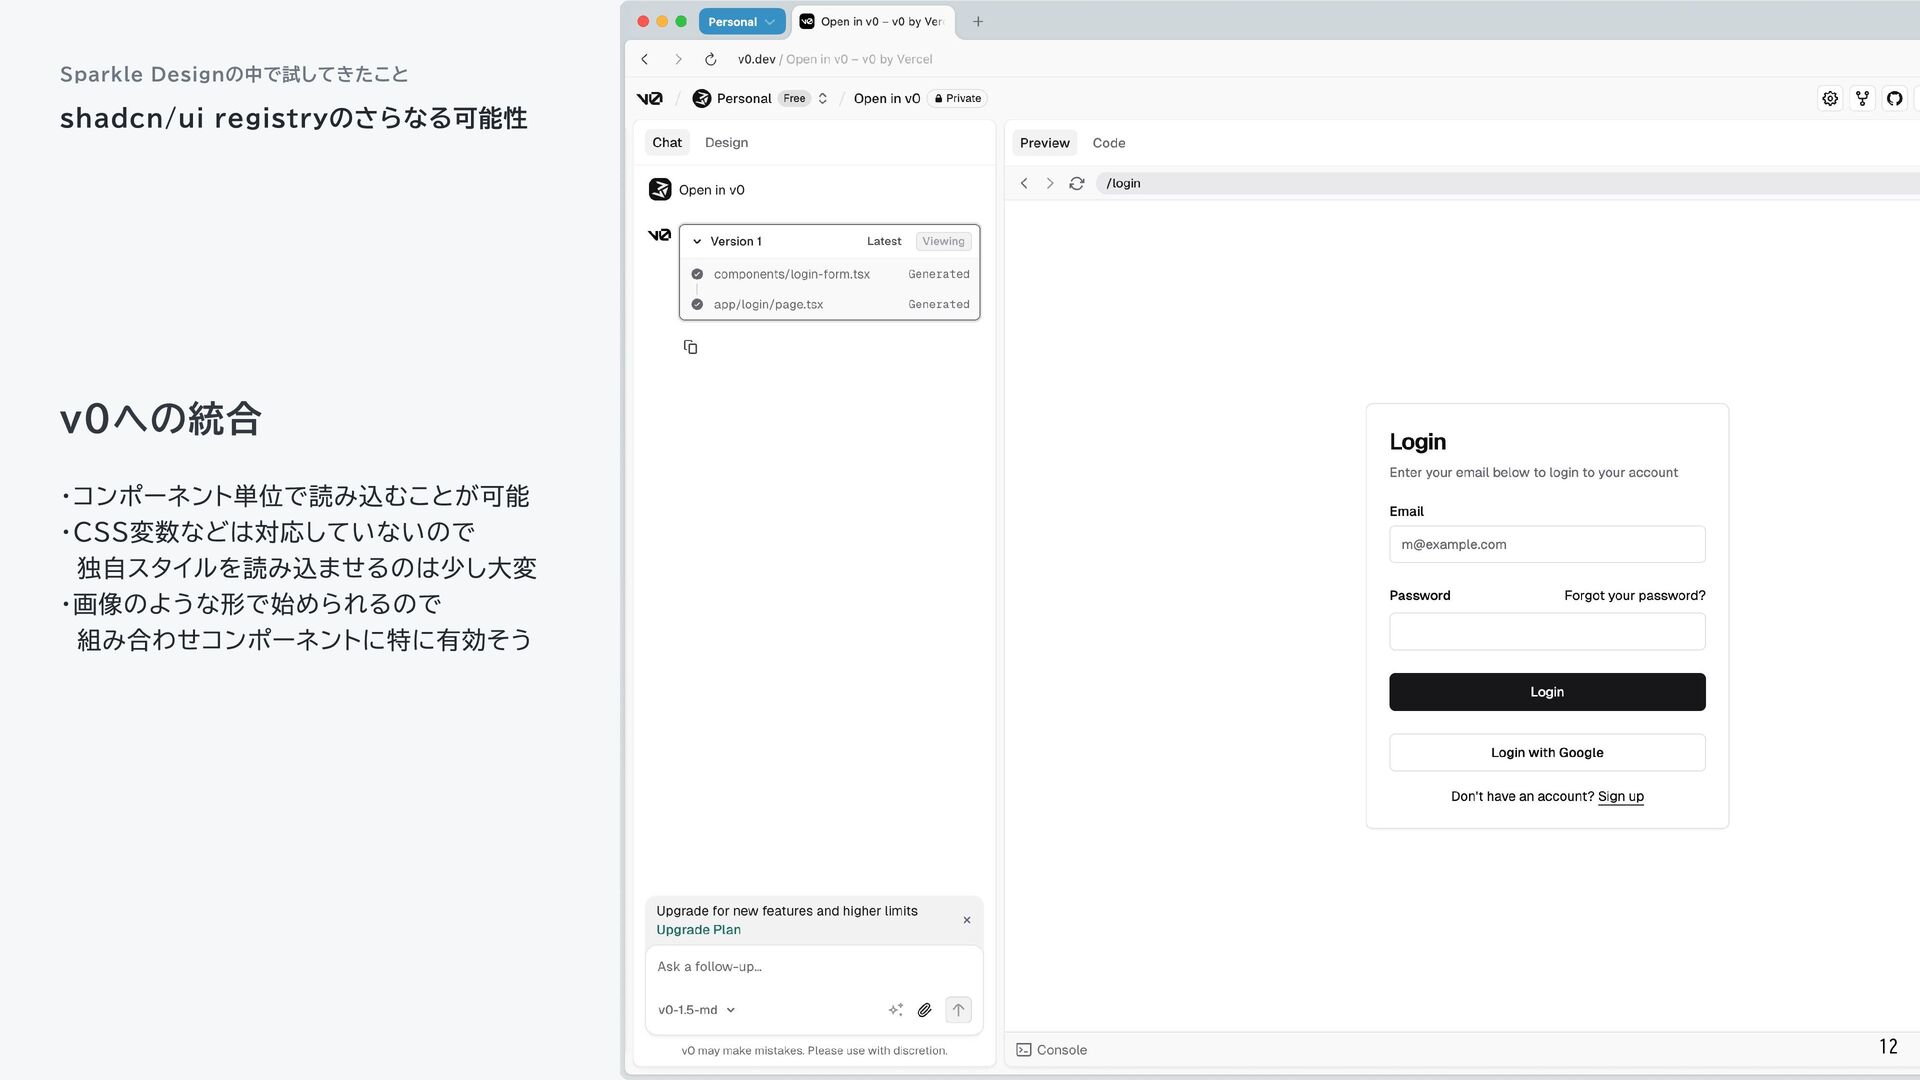
Task: Open the v0 logo home link
Action: pyautogui.click(x=649, y=98)
